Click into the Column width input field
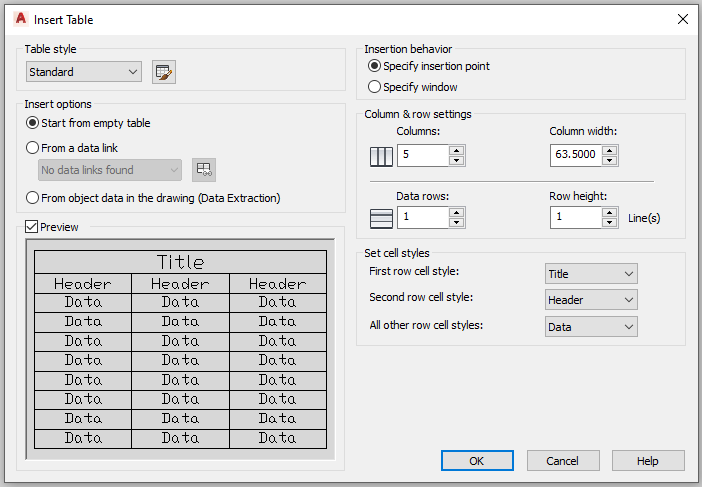The height and width of the screenshot is (487, 702). [x=576, y=155]
